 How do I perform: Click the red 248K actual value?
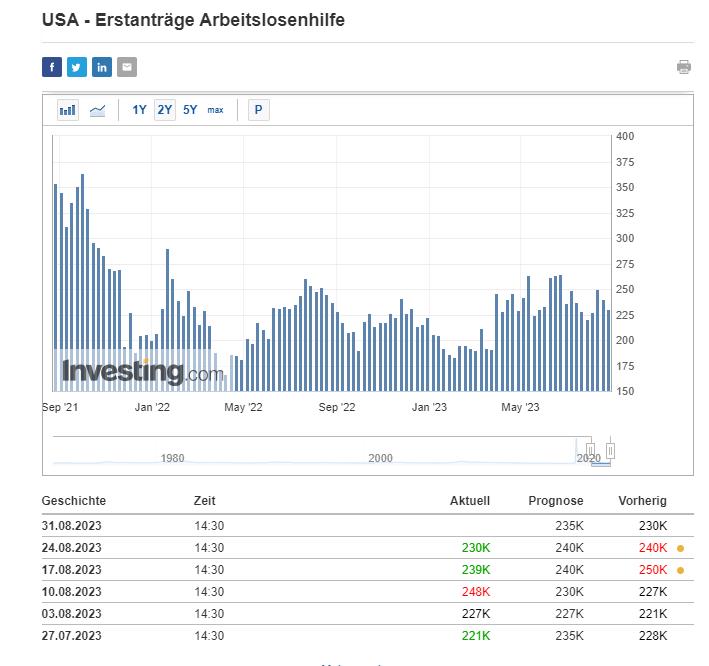click(476, 591)
